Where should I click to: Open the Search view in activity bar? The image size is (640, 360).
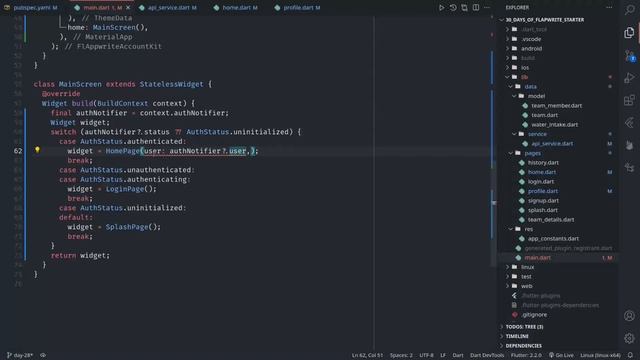pyautogui.click(x=629, y=10)
